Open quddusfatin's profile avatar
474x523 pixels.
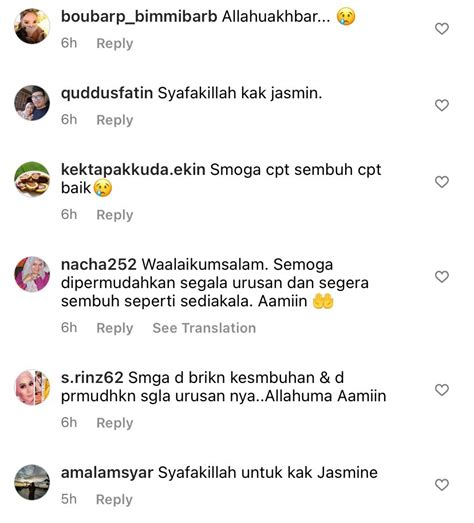click(32, 103)
